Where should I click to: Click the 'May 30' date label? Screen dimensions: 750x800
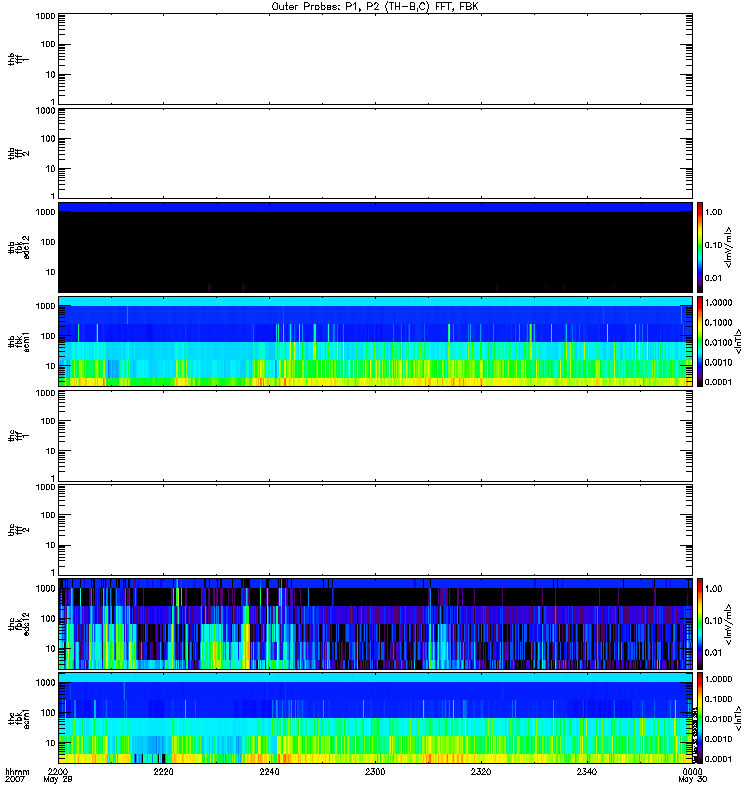click(x=692, y=779)
